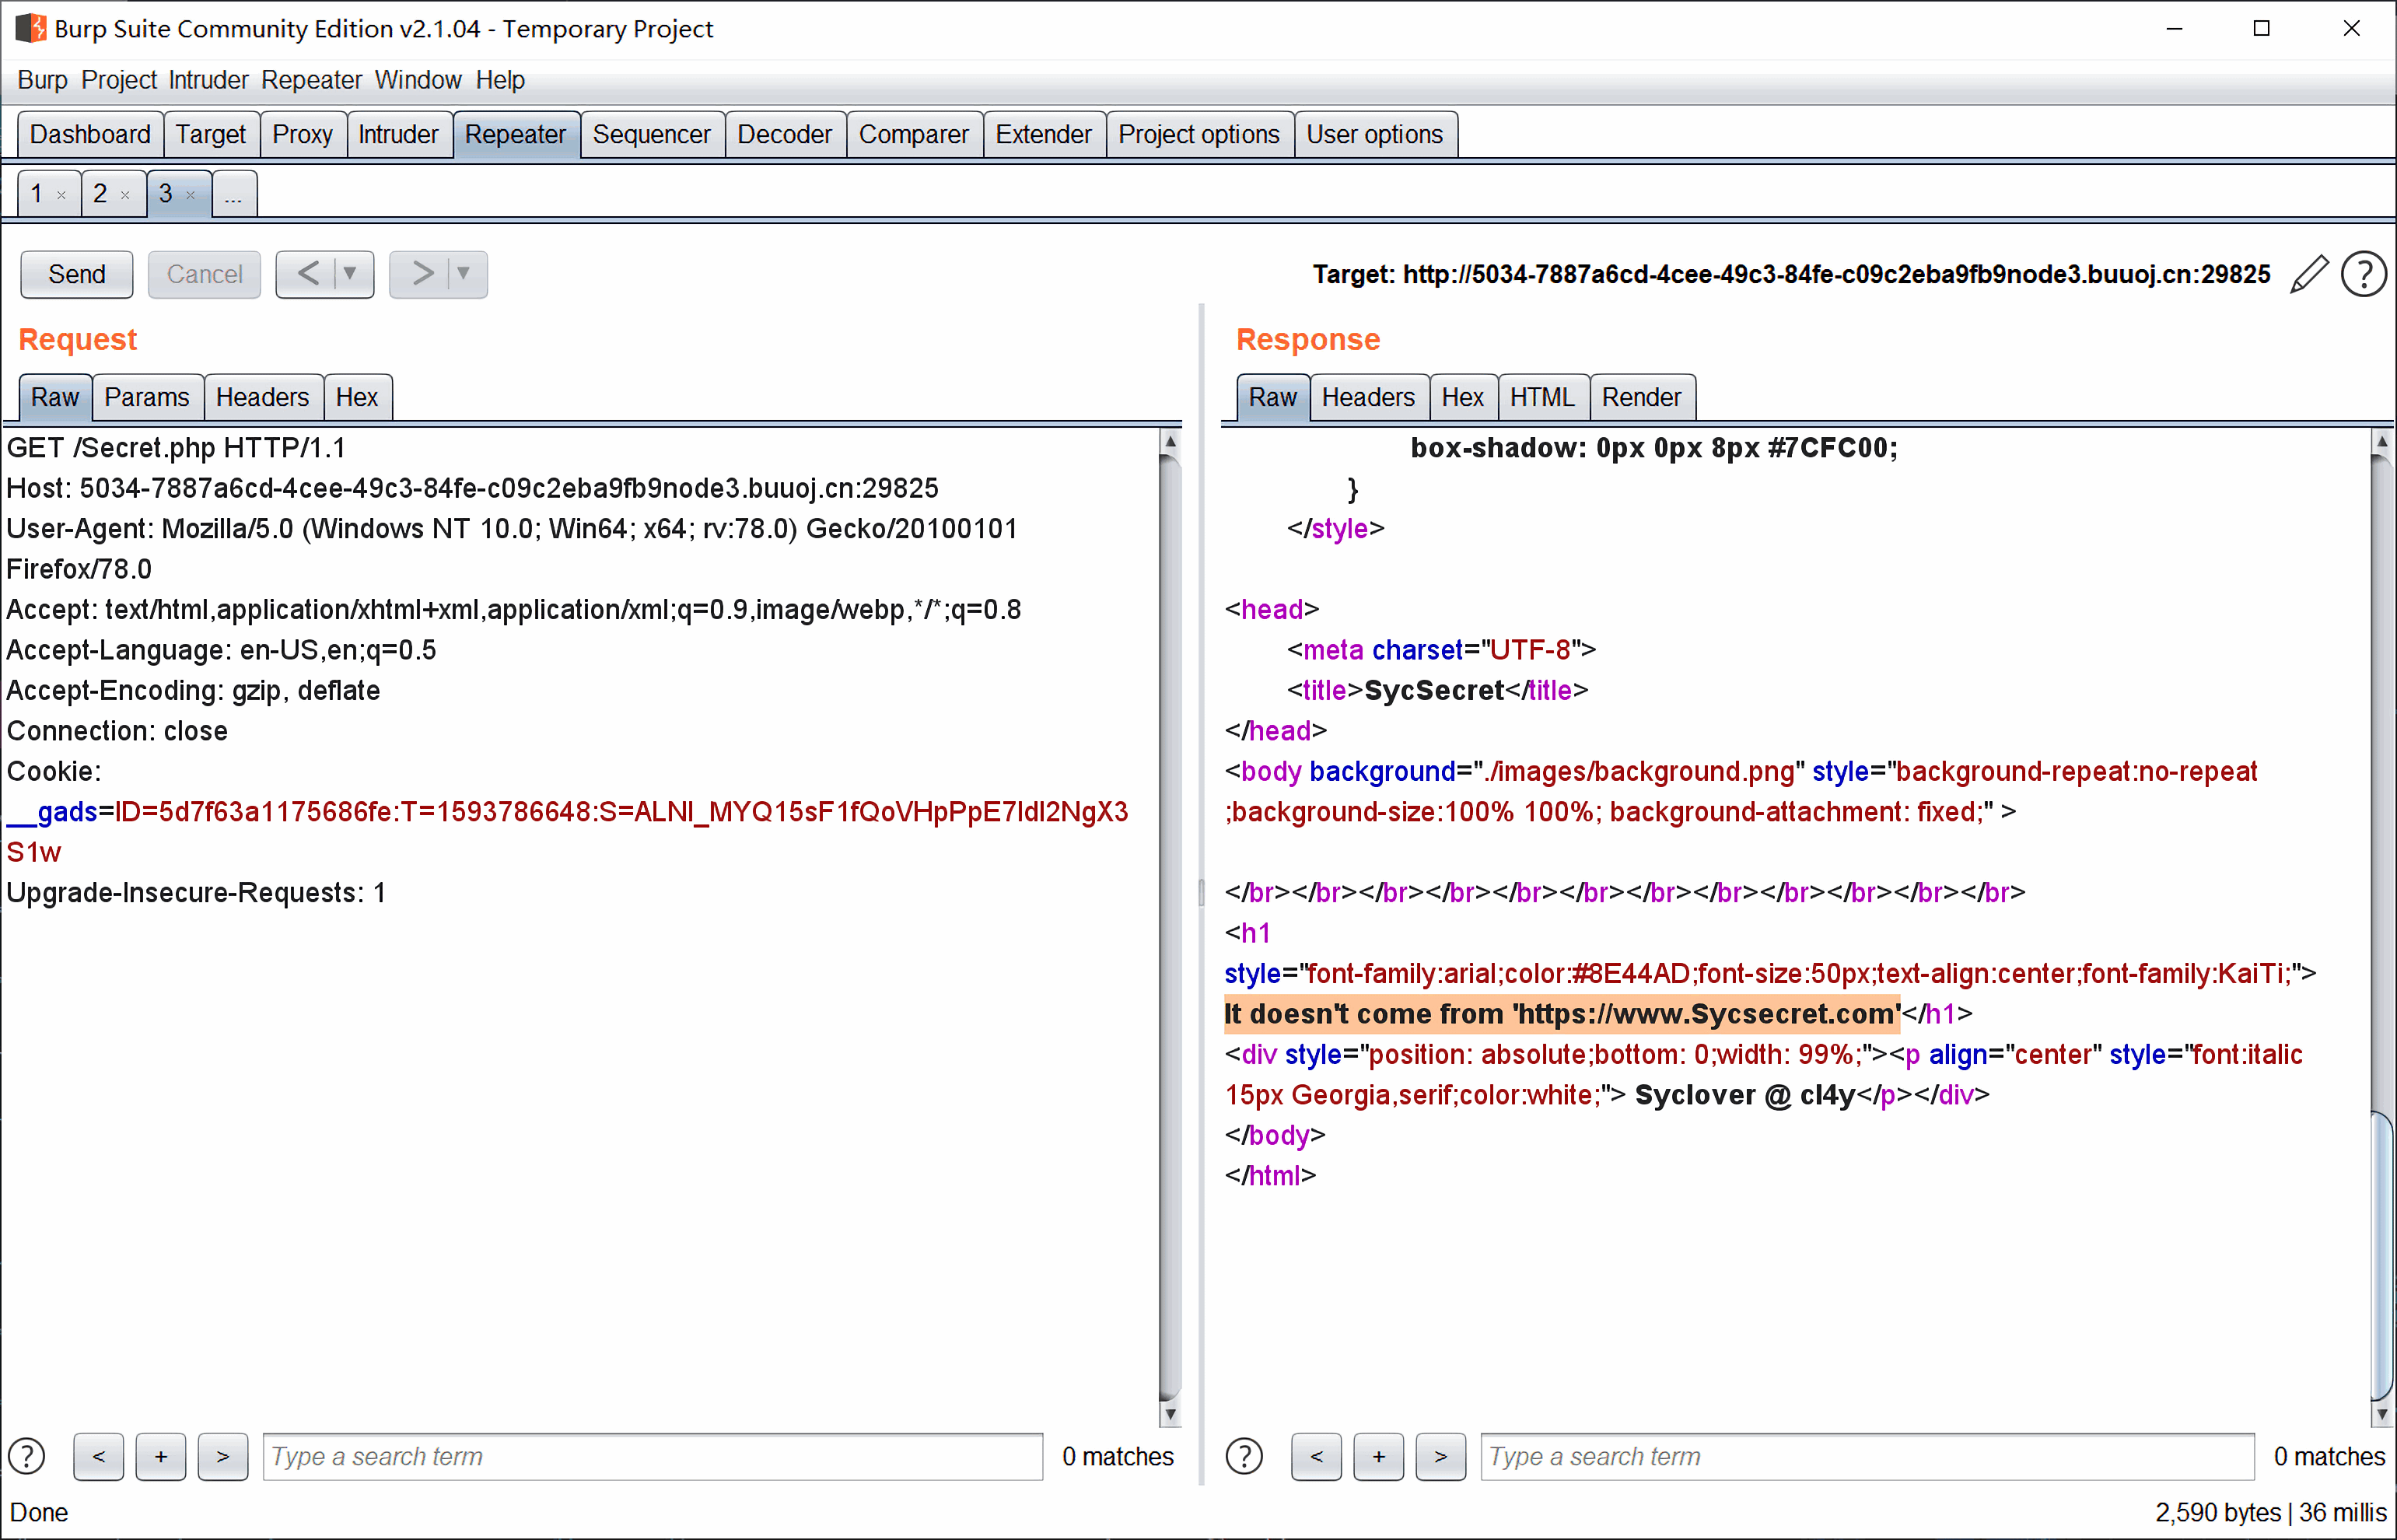
Task: Click the pencil icon to edit target
Action: (2309, 274)
